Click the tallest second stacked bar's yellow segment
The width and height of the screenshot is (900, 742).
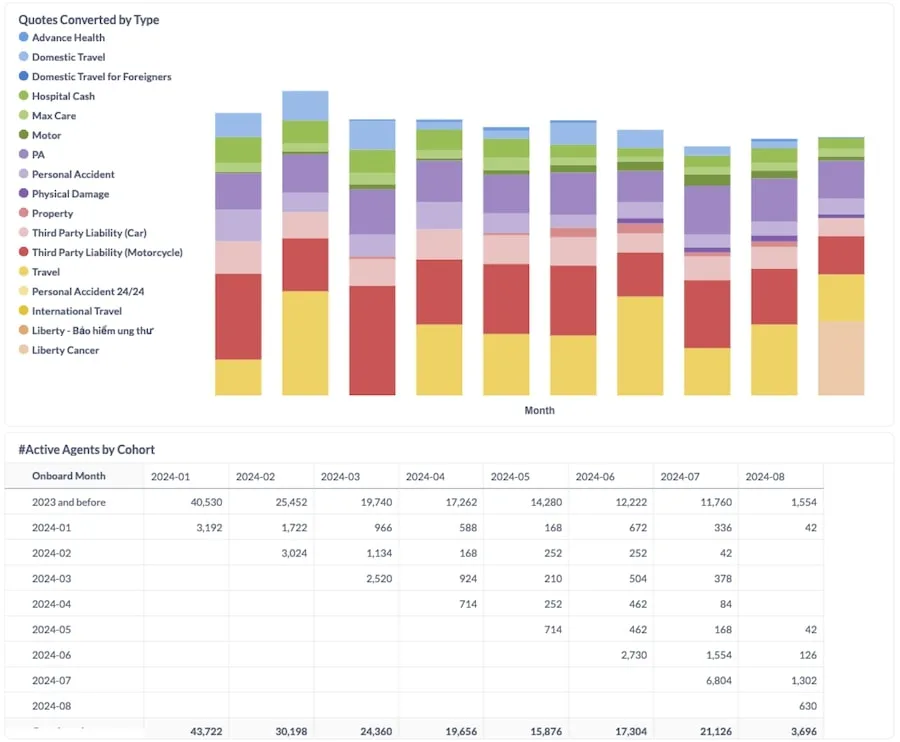(305, 343)
